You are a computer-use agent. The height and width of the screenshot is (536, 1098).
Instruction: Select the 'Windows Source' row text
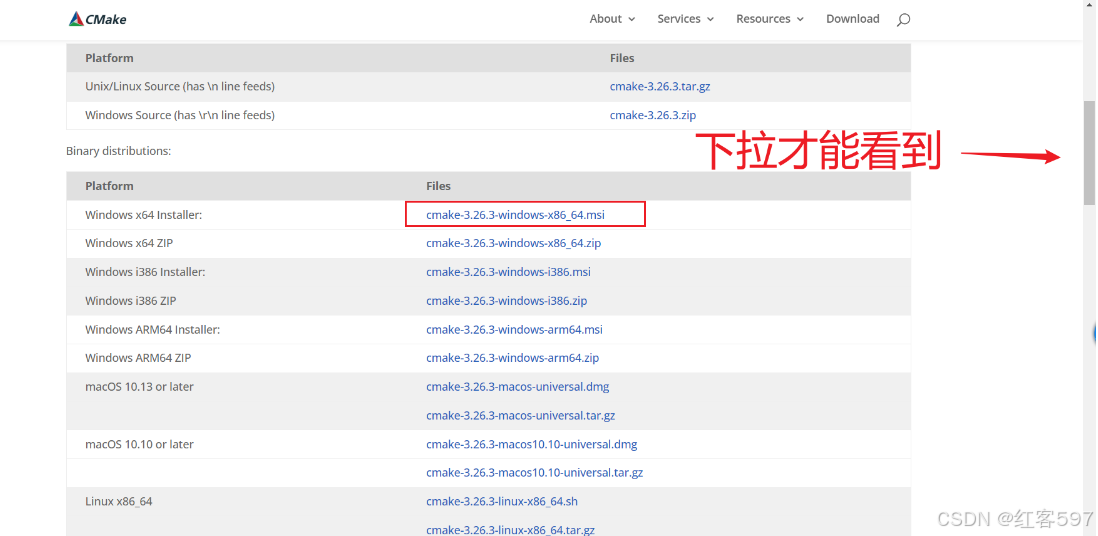pos(180,115)
